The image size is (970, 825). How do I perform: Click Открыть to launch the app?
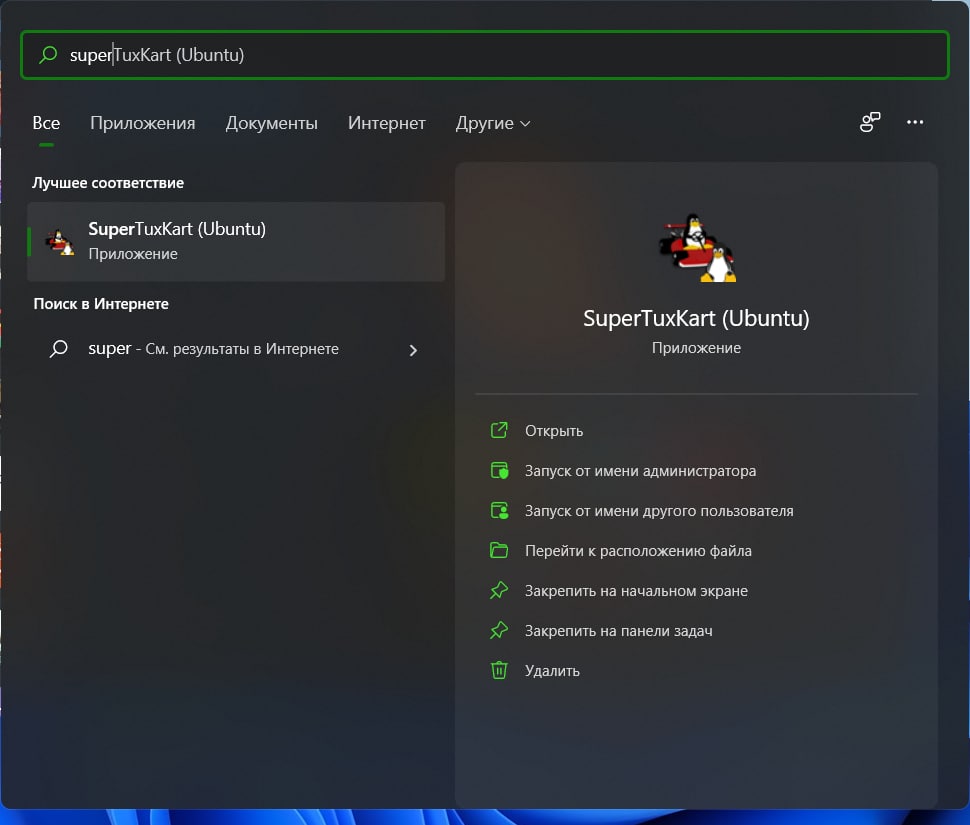554,430
